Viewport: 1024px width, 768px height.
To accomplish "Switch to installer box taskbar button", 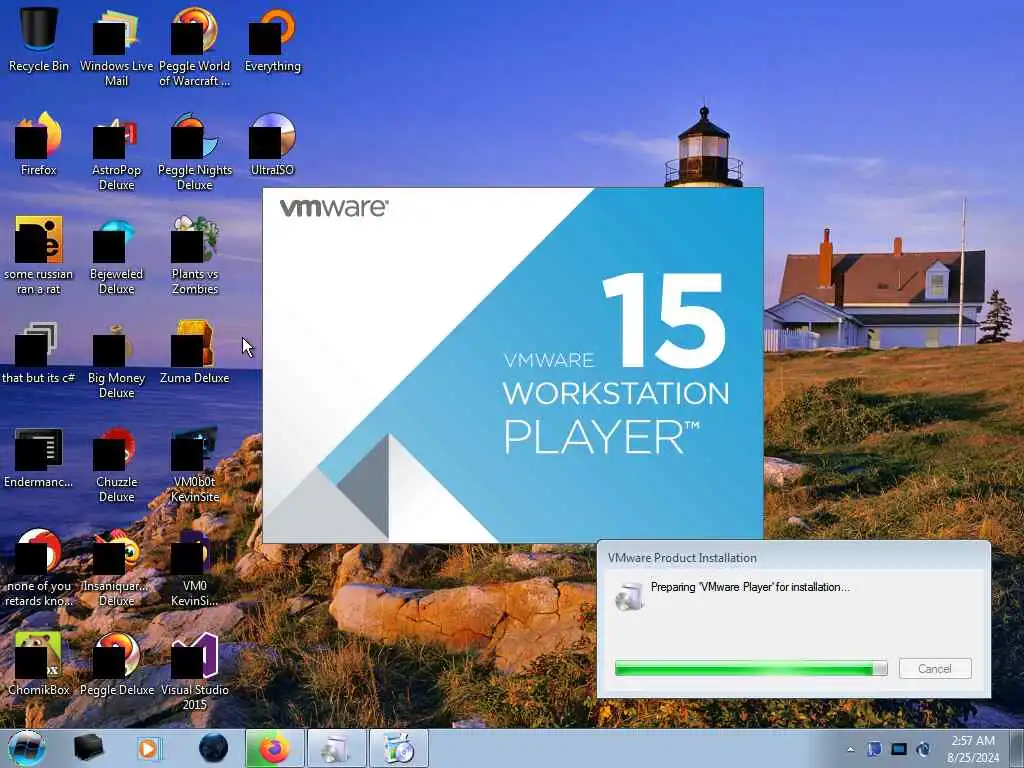I will (337, 748).
